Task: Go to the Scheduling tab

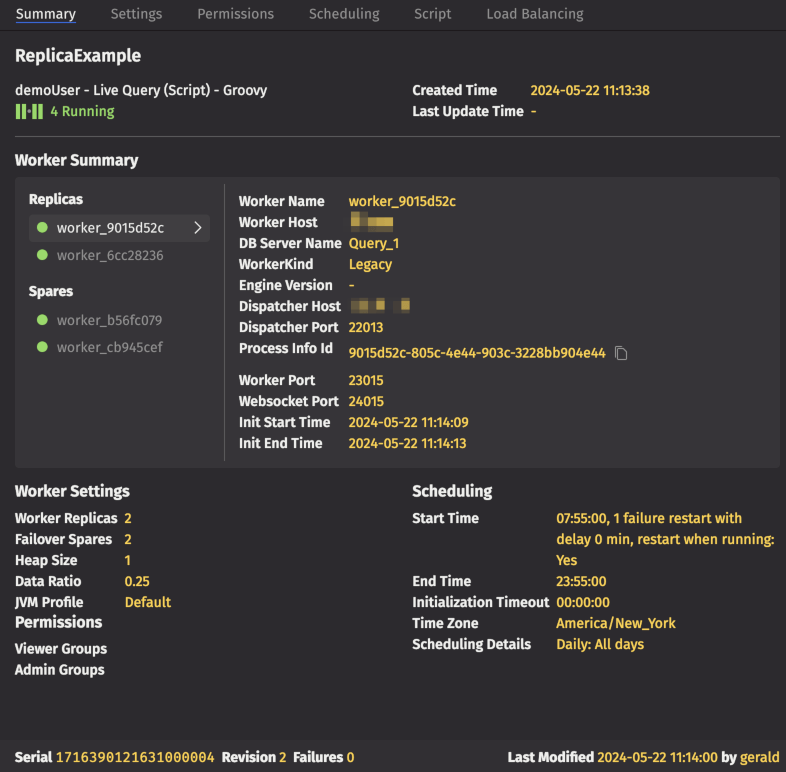Action: point(344,14)
